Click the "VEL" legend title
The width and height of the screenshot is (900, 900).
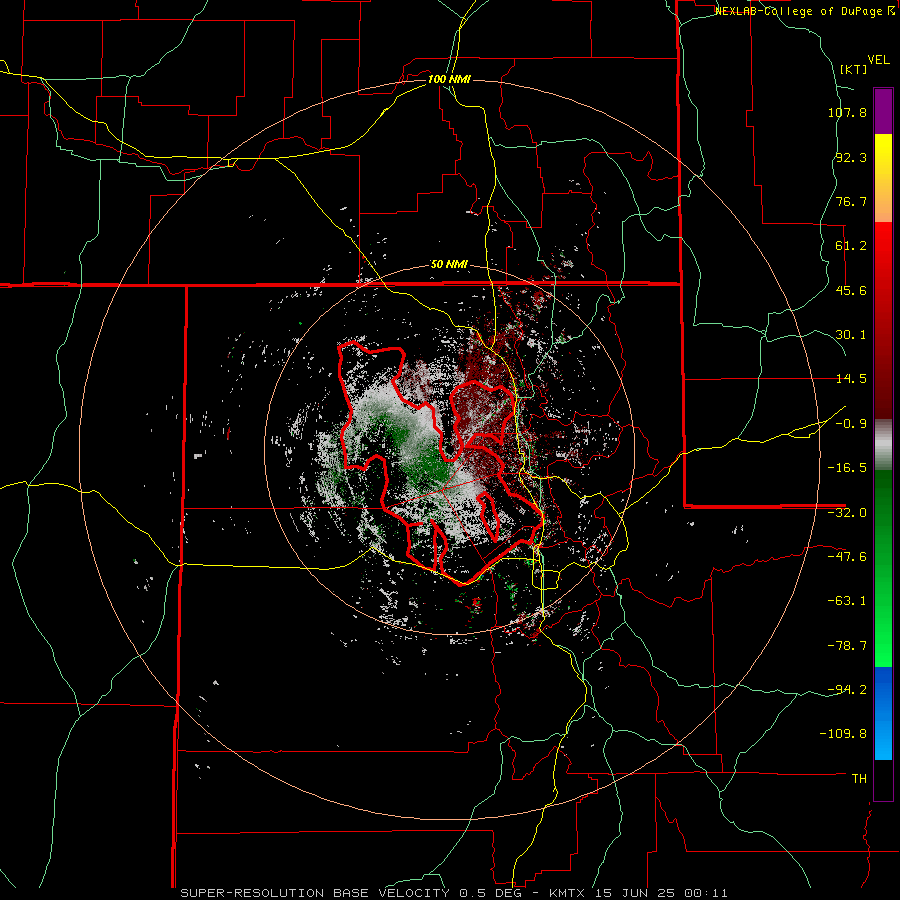878,60
